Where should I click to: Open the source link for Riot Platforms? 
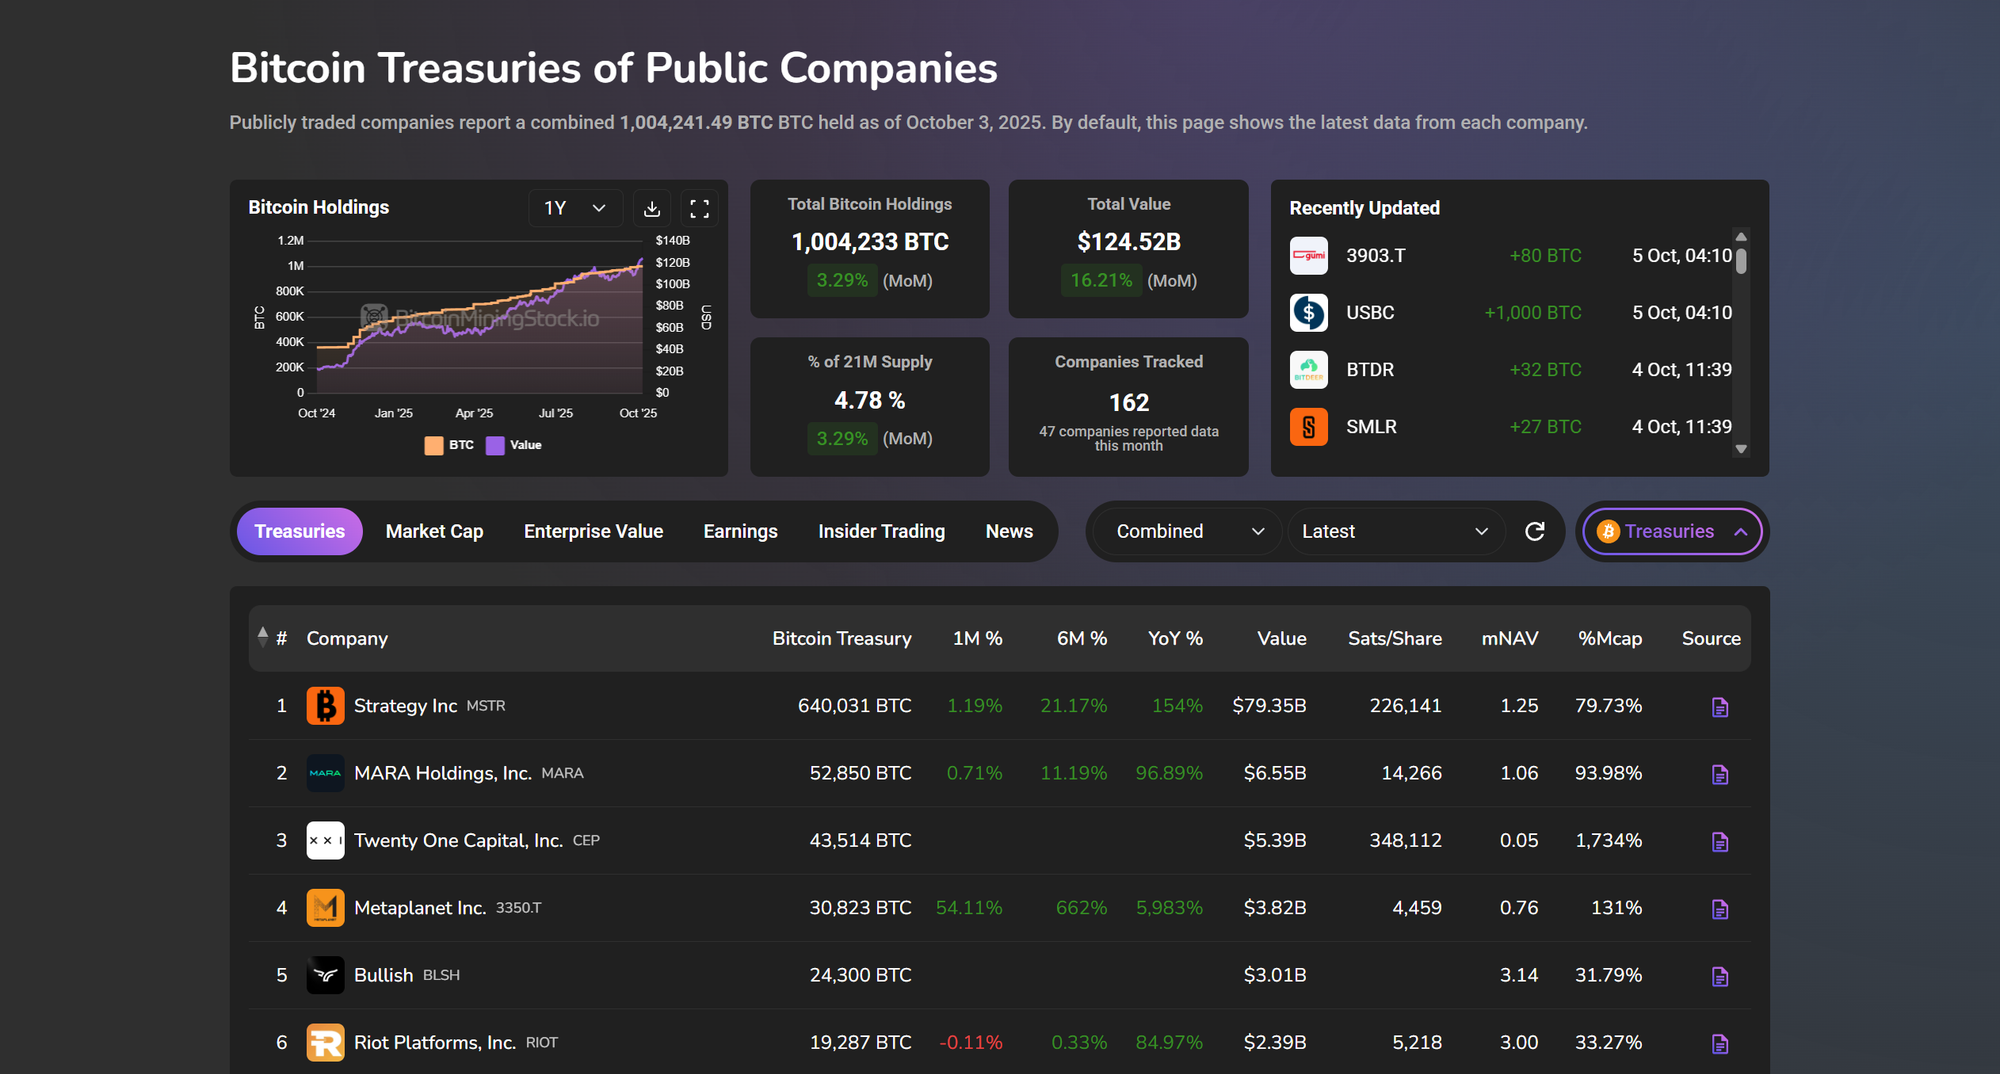(1721, 1042)
